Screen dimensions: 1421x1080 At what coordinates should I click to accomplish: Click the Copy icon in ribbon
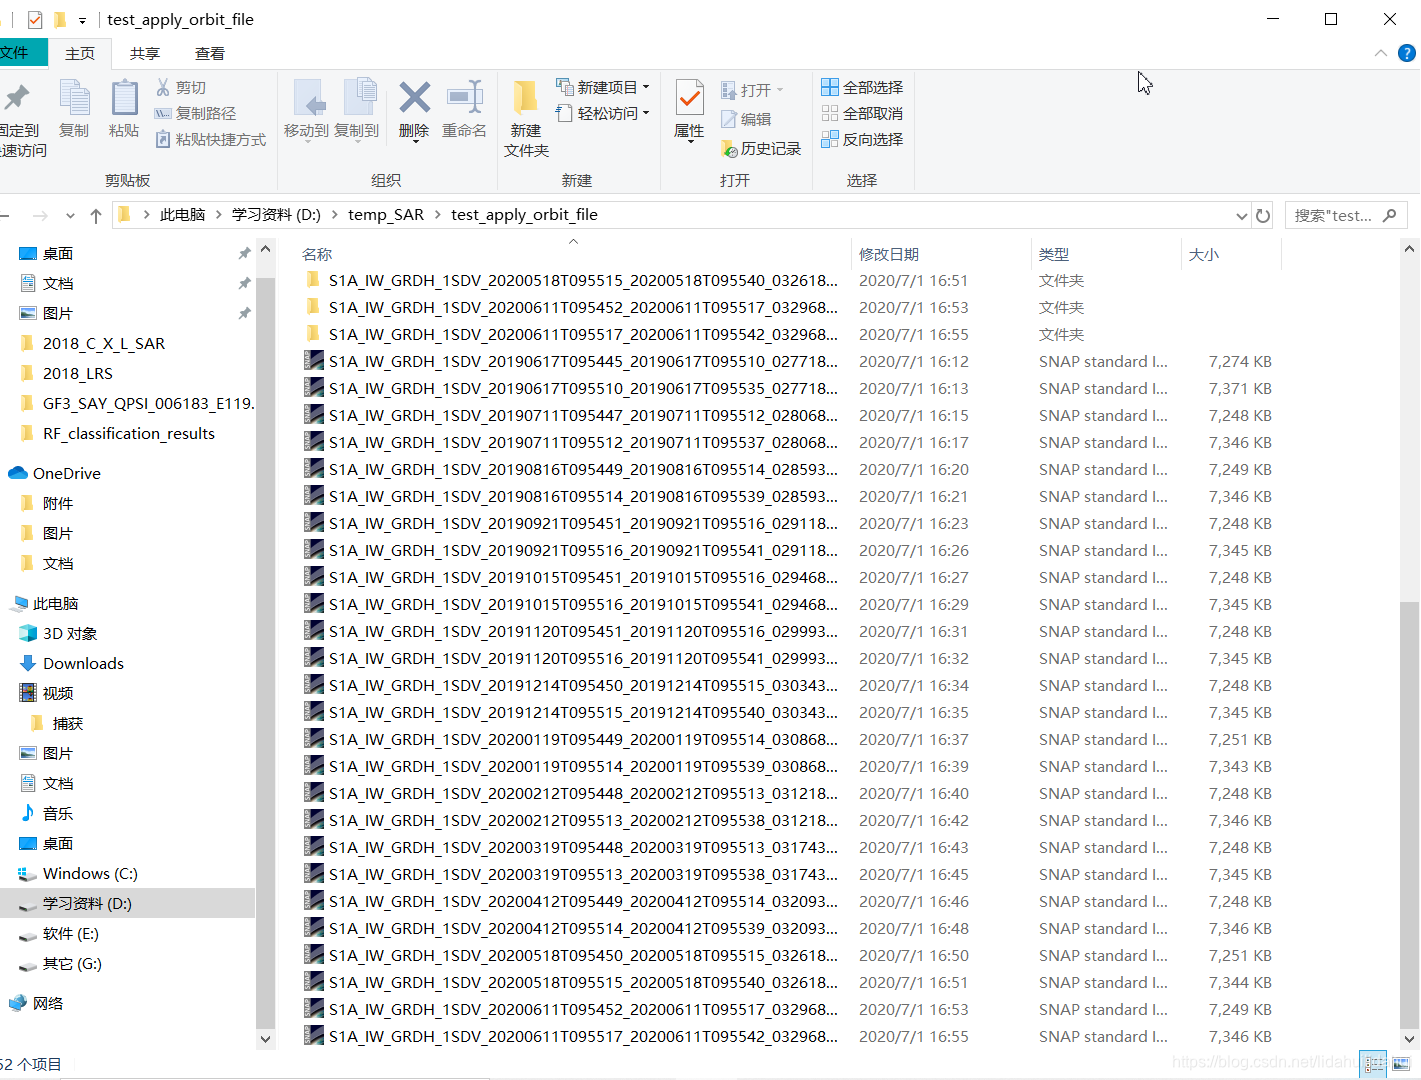(74, 98)
